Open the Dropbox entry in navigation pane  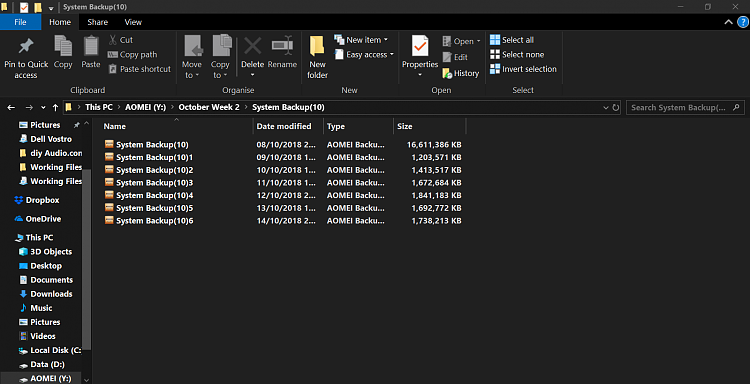(x=37, y=200)
